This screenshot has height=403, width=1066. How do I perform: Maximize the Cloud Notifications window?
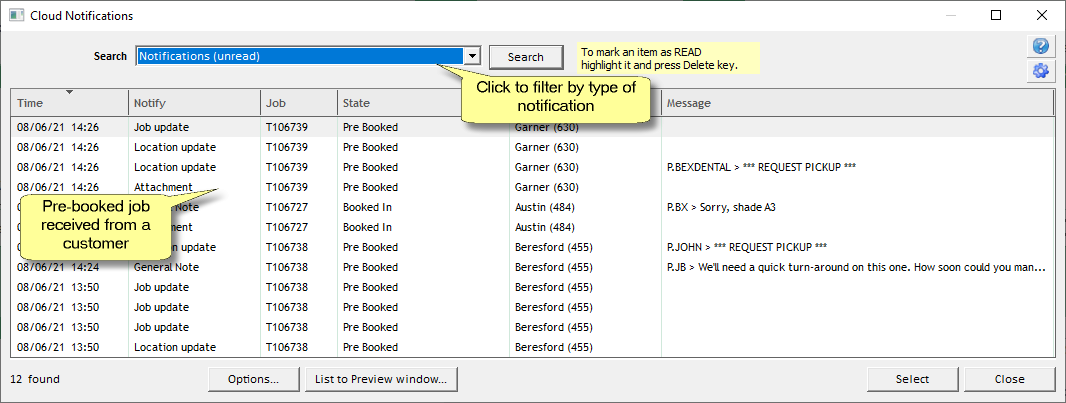point(996,16)
